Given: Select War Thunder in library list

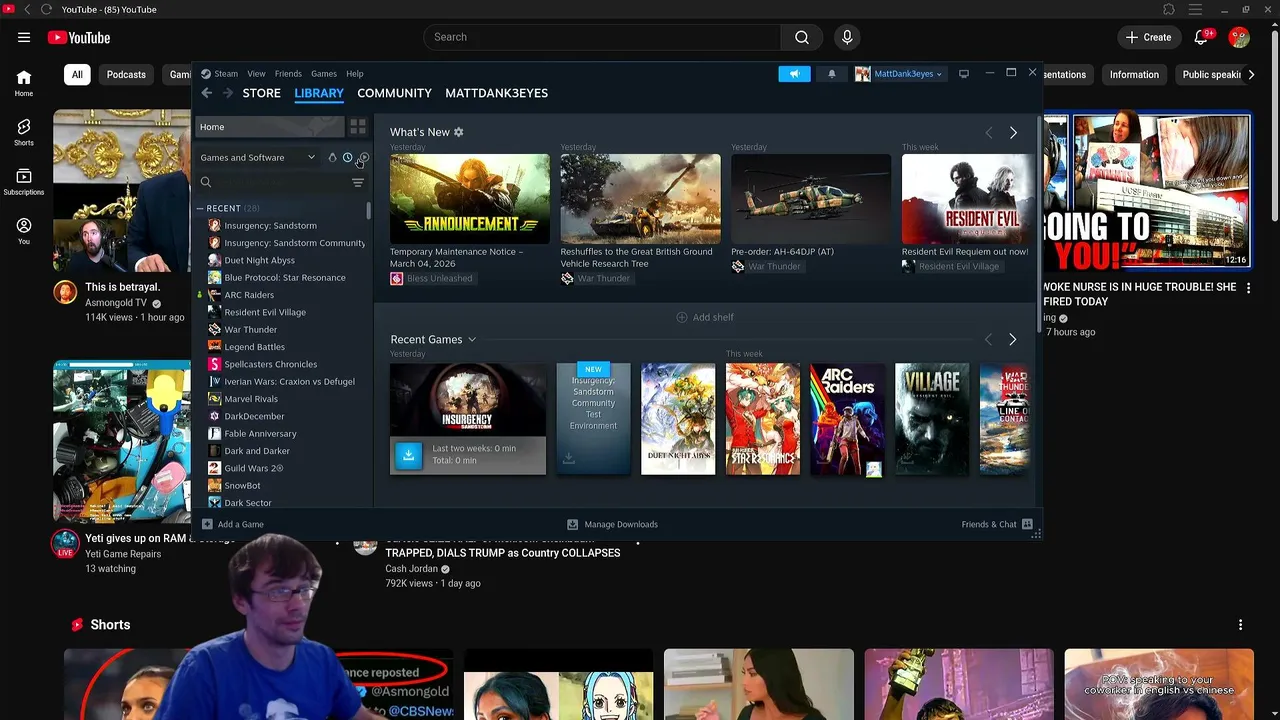Looking at the screenshot, I should pyautogui.click(x=251, y=330).
